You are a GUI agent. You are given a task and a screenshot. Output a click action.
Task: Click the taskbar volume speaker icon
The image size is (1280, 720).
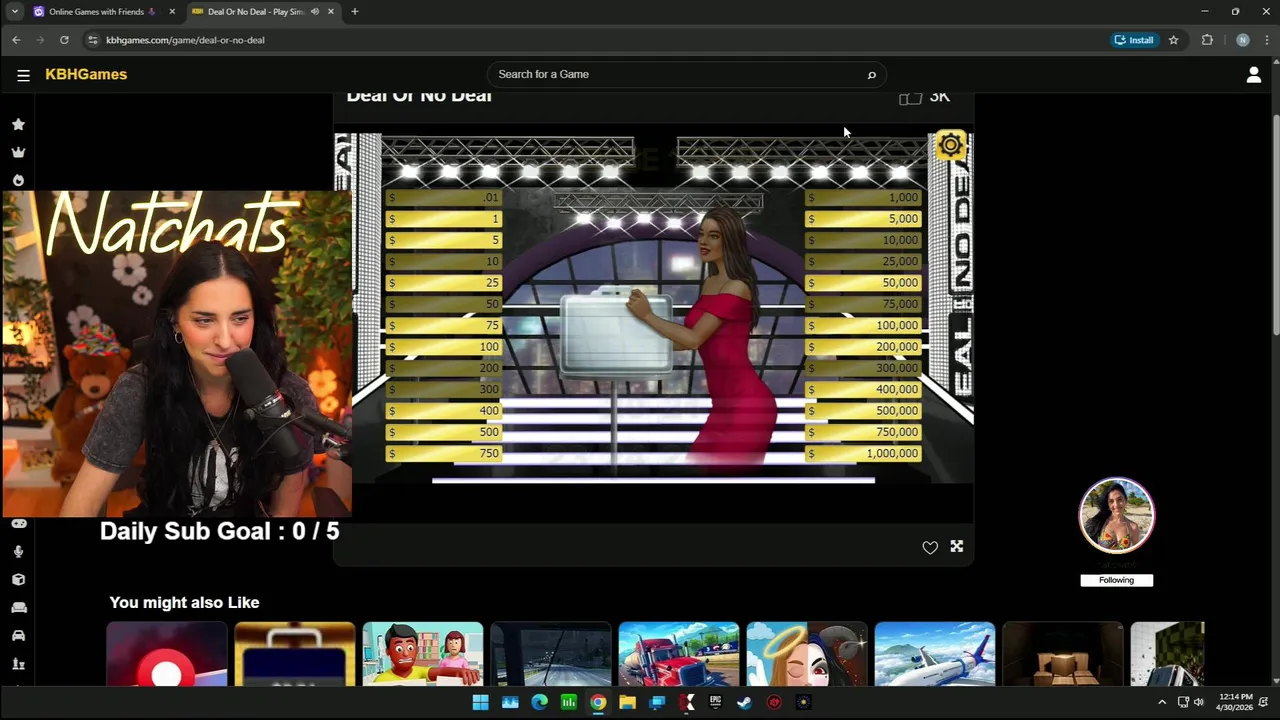click(x=1198, y=703)
